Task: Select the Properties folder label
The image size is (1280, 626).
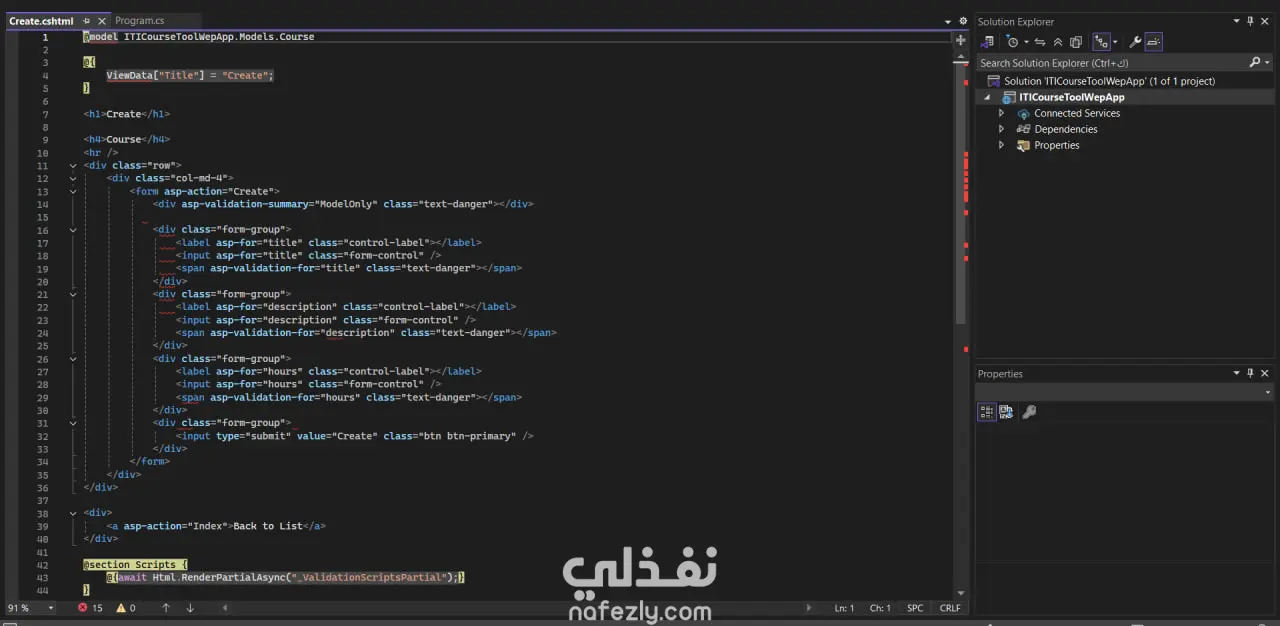Action: (x=1056, y=145)
